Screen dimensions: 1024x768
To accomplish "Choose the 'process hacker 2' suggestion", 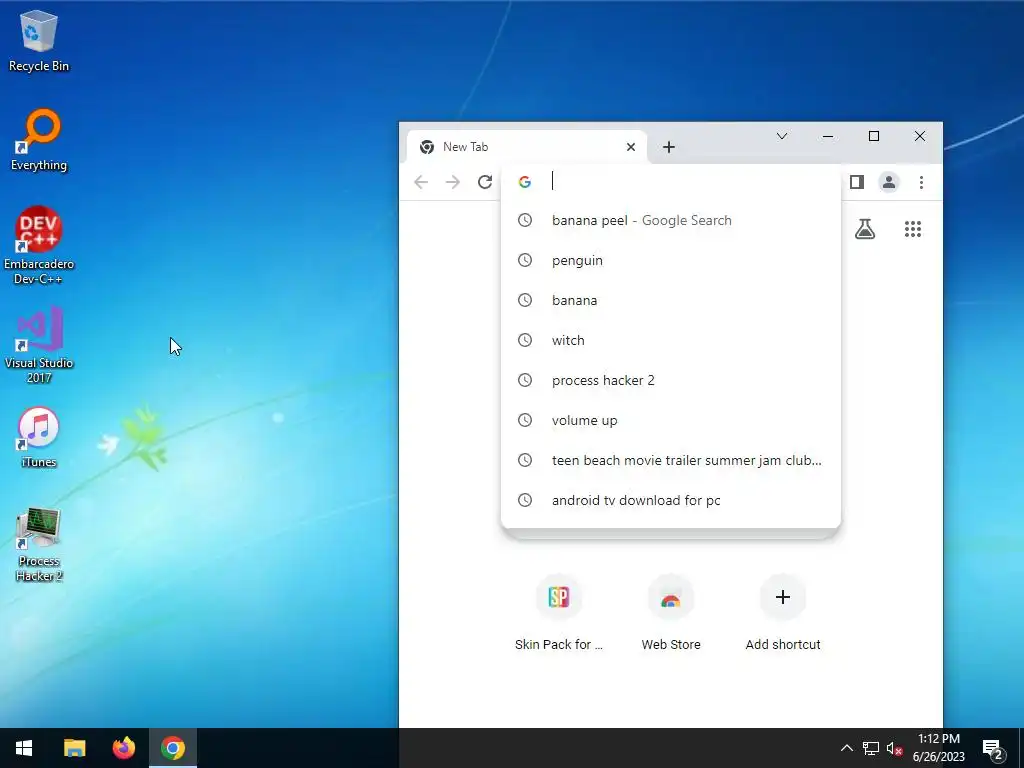I will pos(671,380).
